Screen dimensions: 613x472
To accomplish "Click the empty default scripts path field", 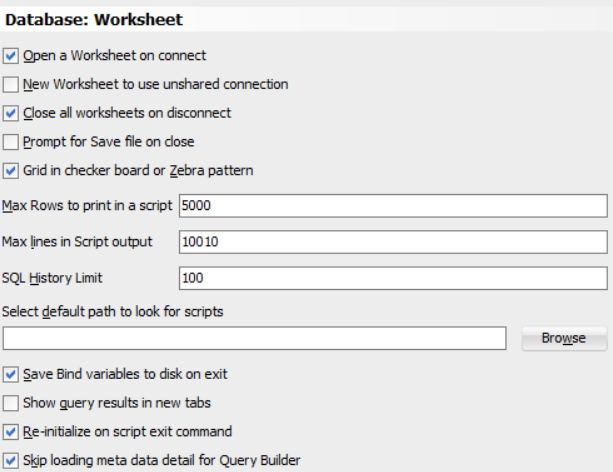I will [x=254, y=339].
